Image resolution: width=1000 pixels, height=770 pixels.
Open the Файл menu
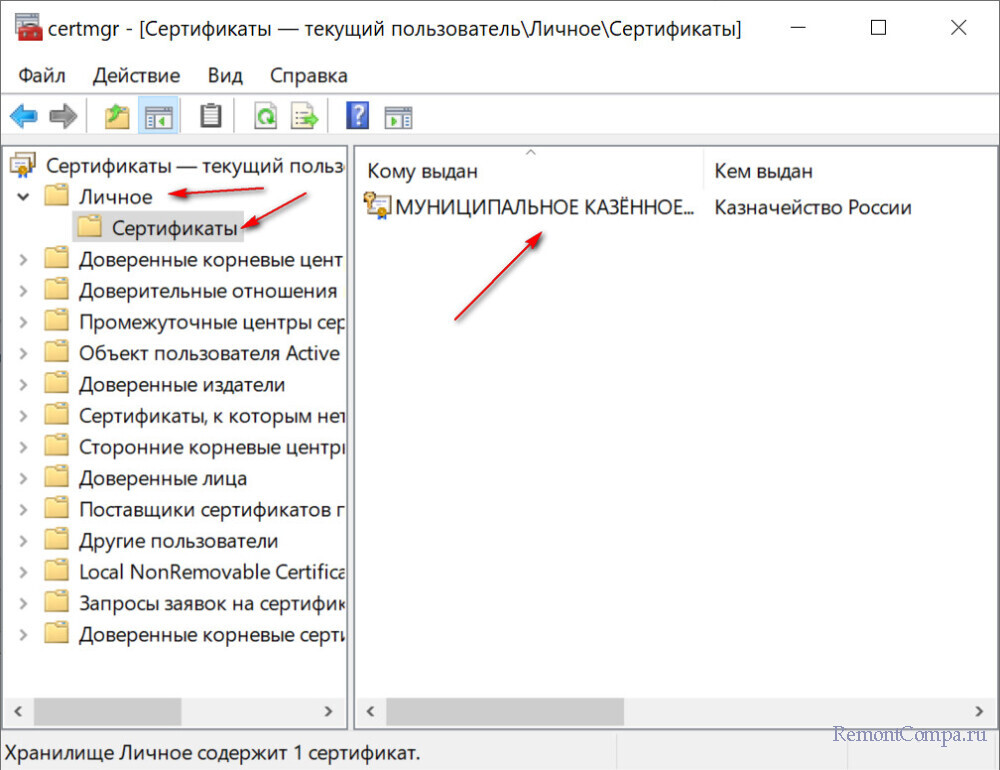[x=41, y=75]
